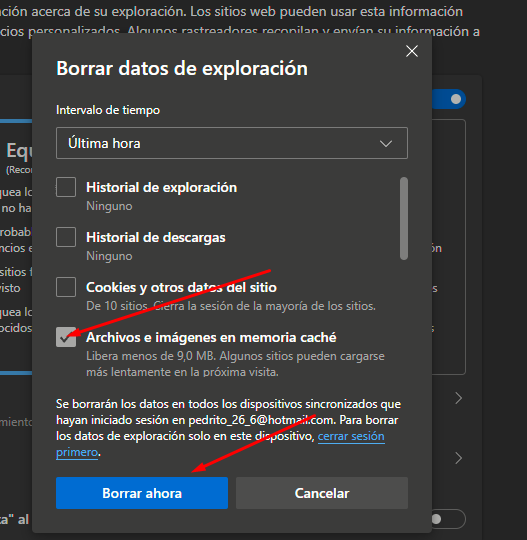Viewport: 527px width, 540px height.
Task: Click the chevron arrow in Última hora box
Action: [386, 143]
